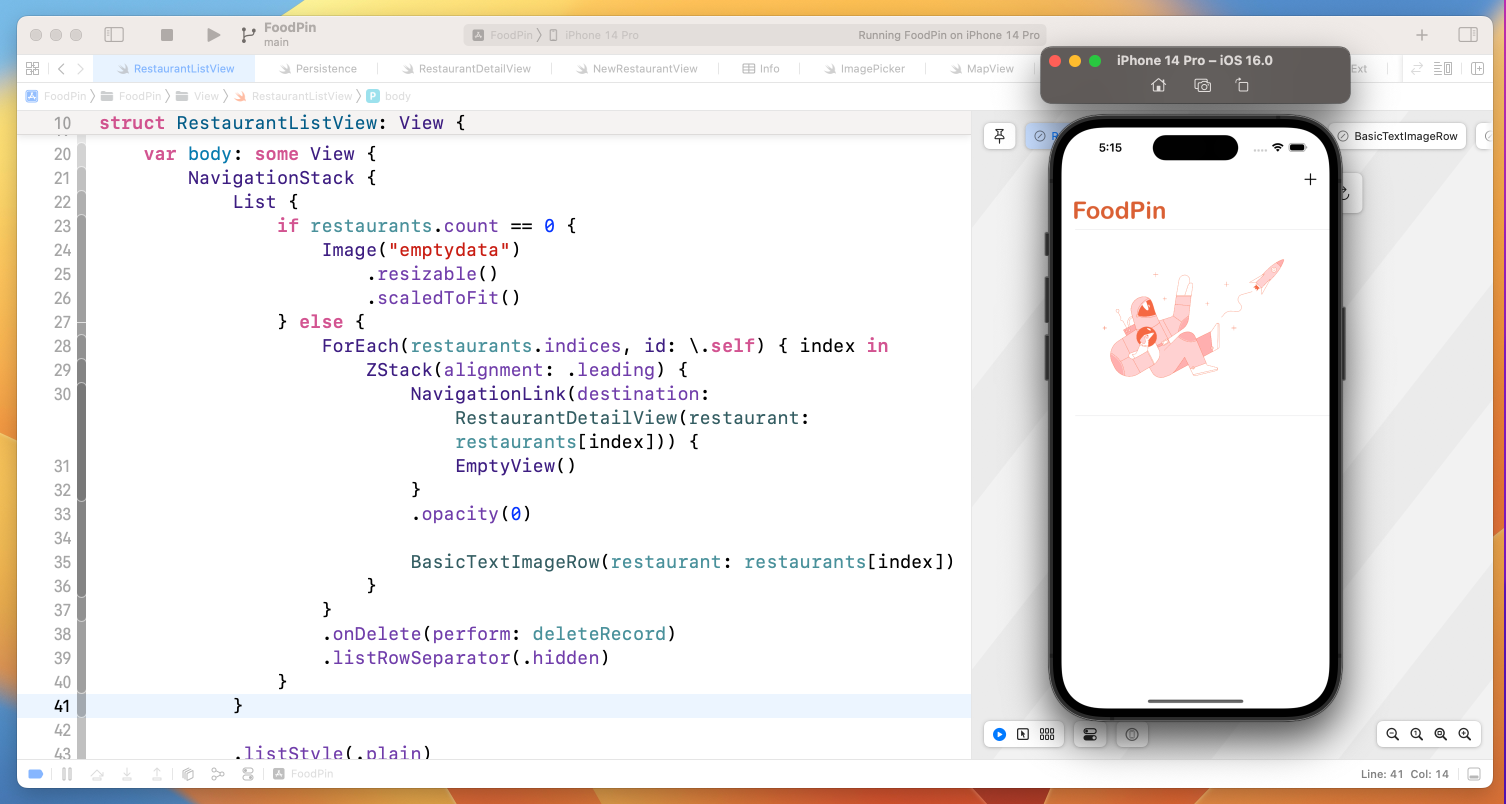1506x804 pixels.
Task: Toggle the right inspector panel
Action: (1467, 35)
